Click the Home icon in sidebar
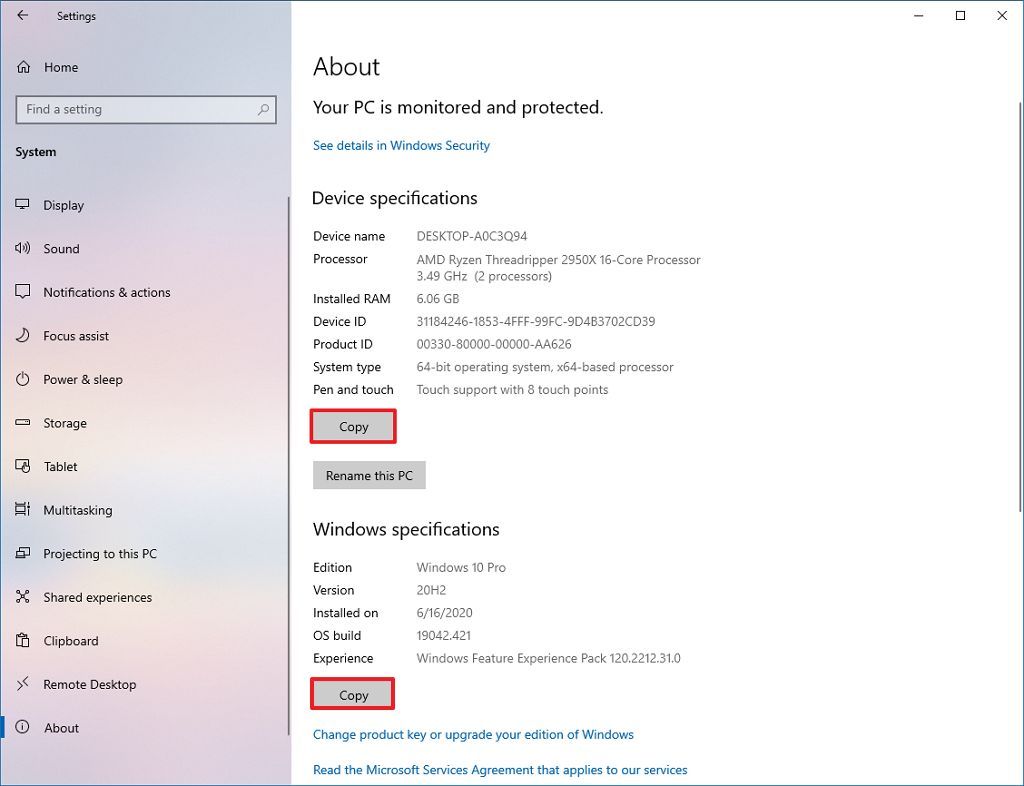 pos(23,67)
